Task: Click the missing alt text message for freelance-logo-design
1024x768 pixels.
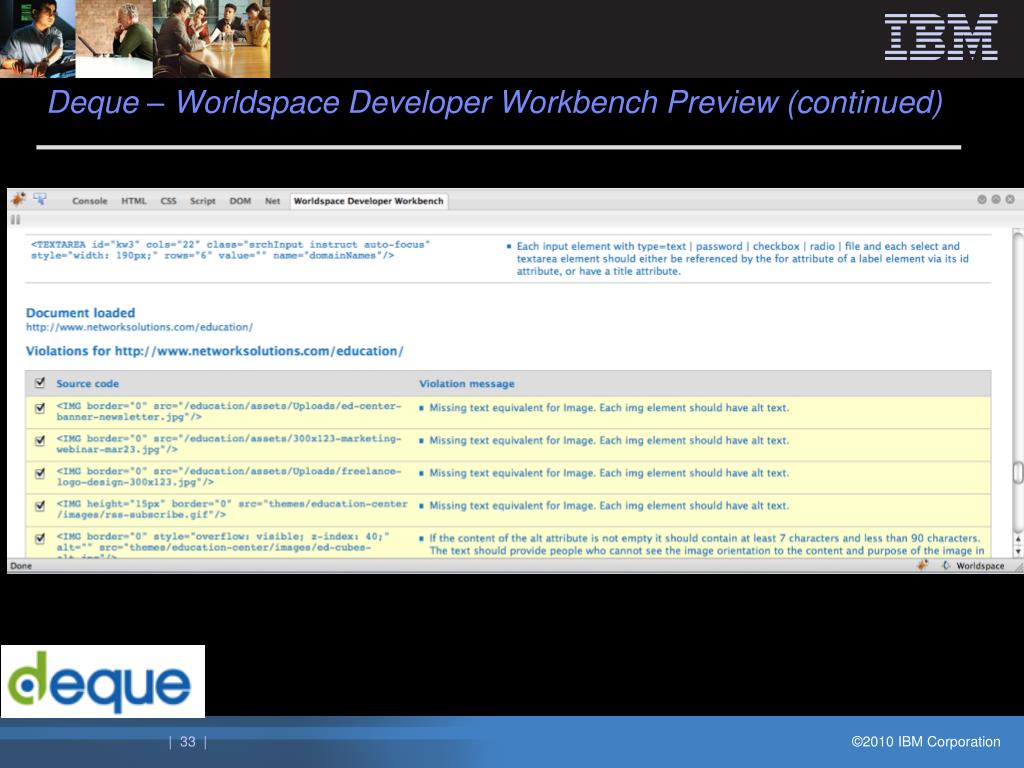Action: [x=609, y=473]
